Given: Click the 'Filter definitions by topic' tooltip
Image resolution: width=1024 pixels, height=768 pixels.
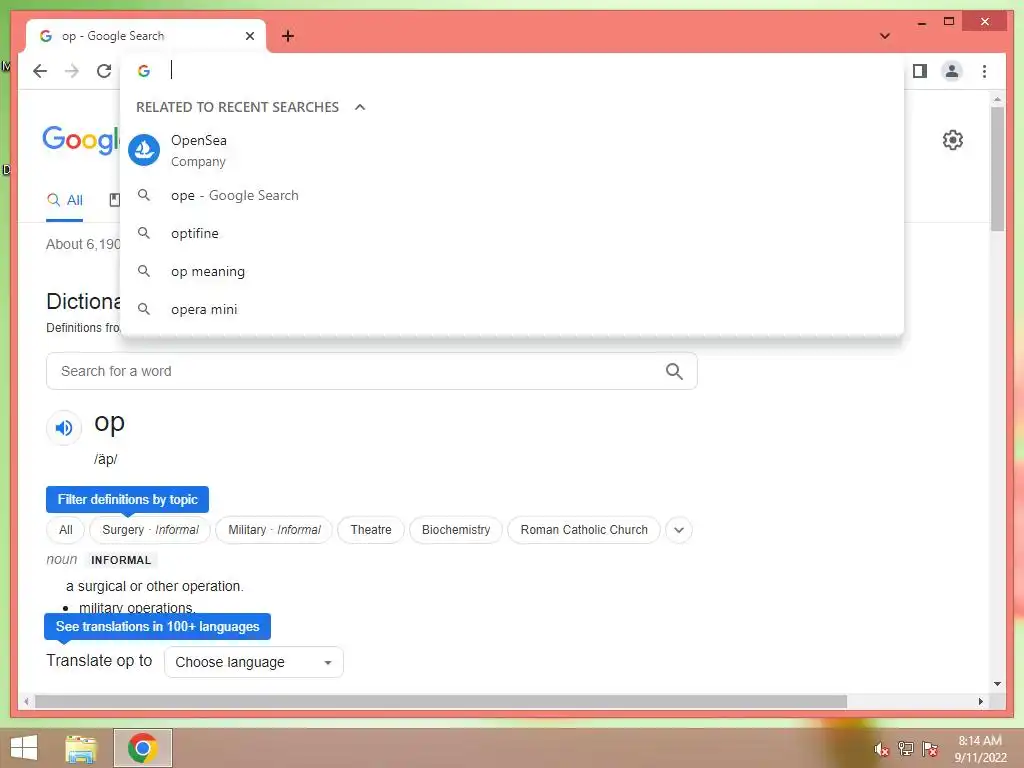Looking at the screenshot, I should click(127, 500).
